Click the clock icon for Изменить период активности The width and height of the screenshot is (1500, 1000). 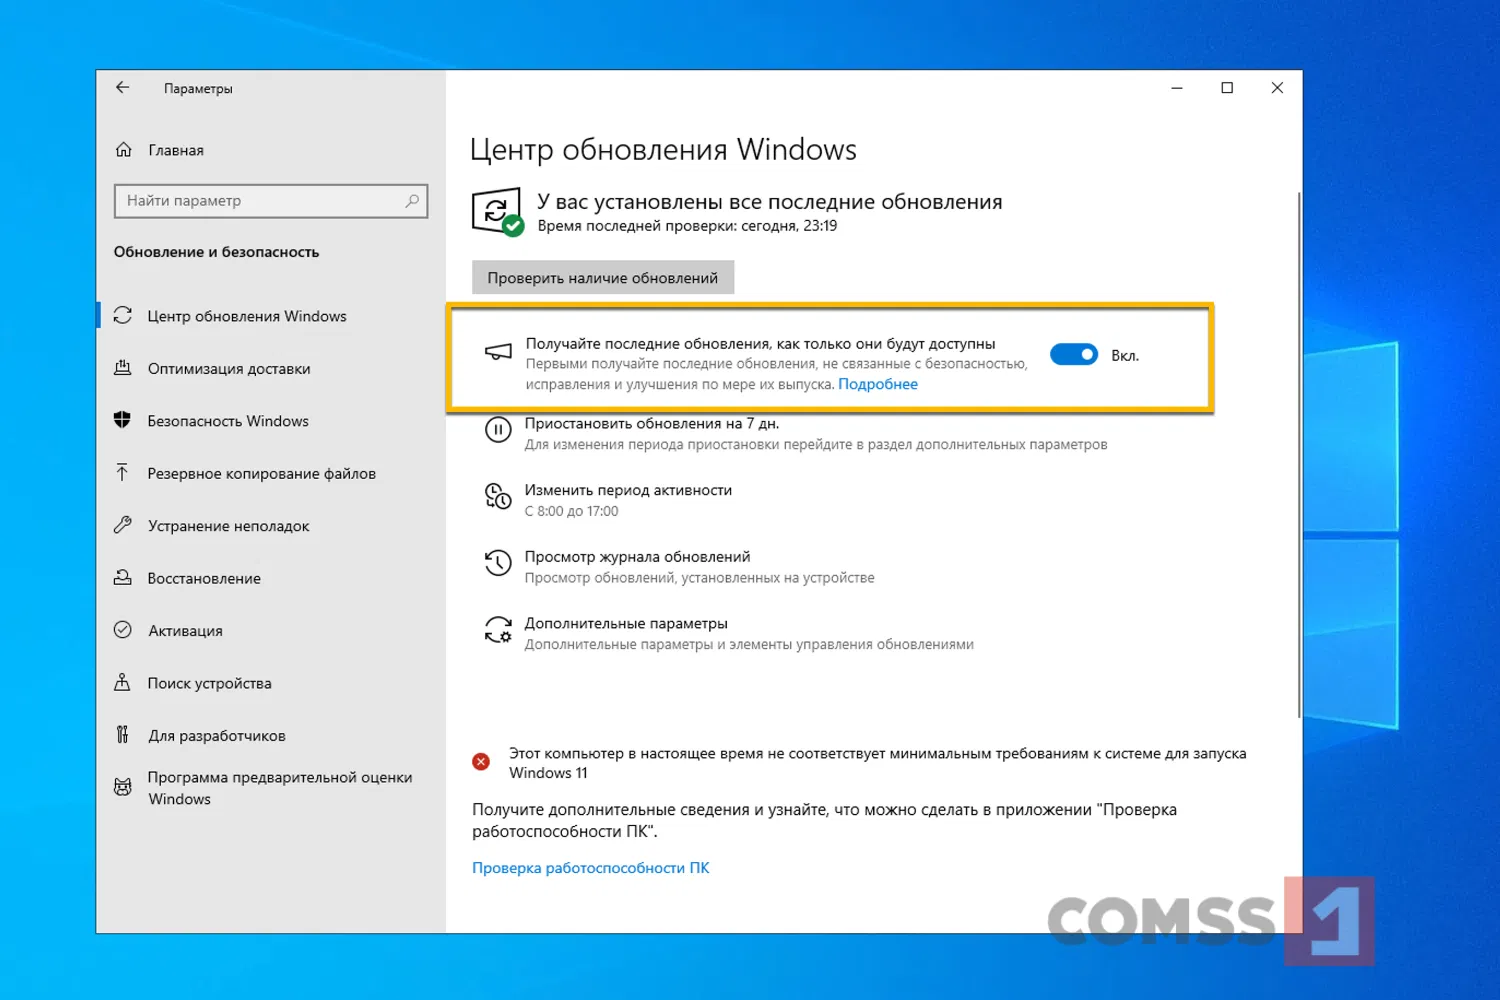pos(498,496)
